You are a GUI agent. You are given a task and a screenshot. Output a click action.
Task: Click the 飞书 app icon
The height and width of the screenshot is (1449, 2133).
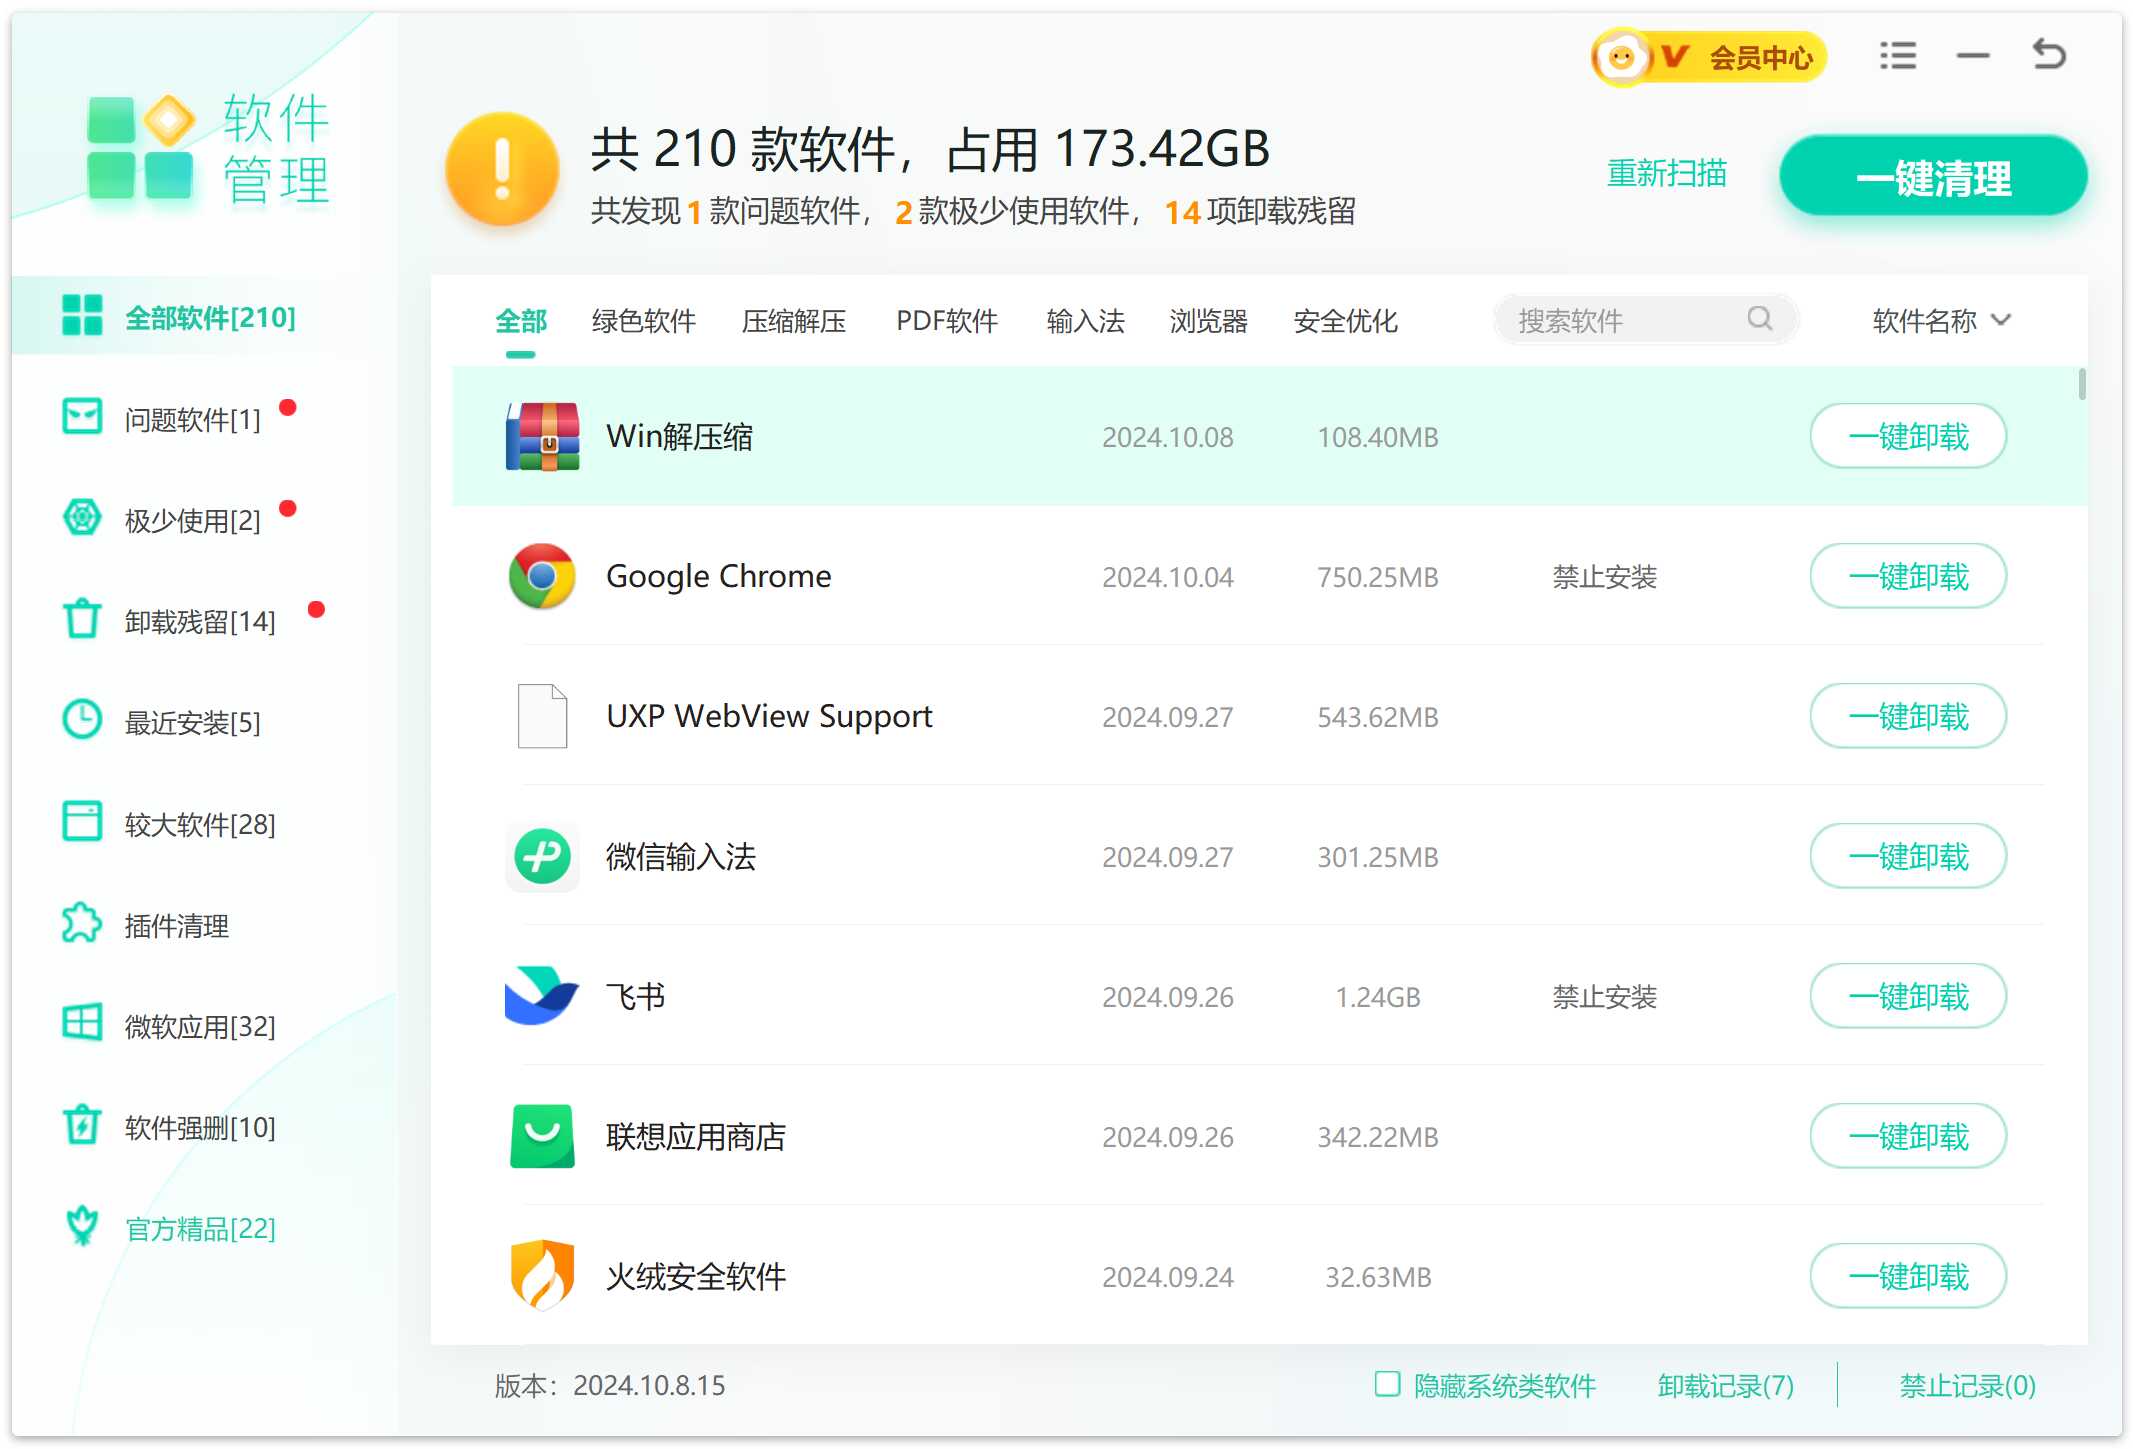(542, 996)
